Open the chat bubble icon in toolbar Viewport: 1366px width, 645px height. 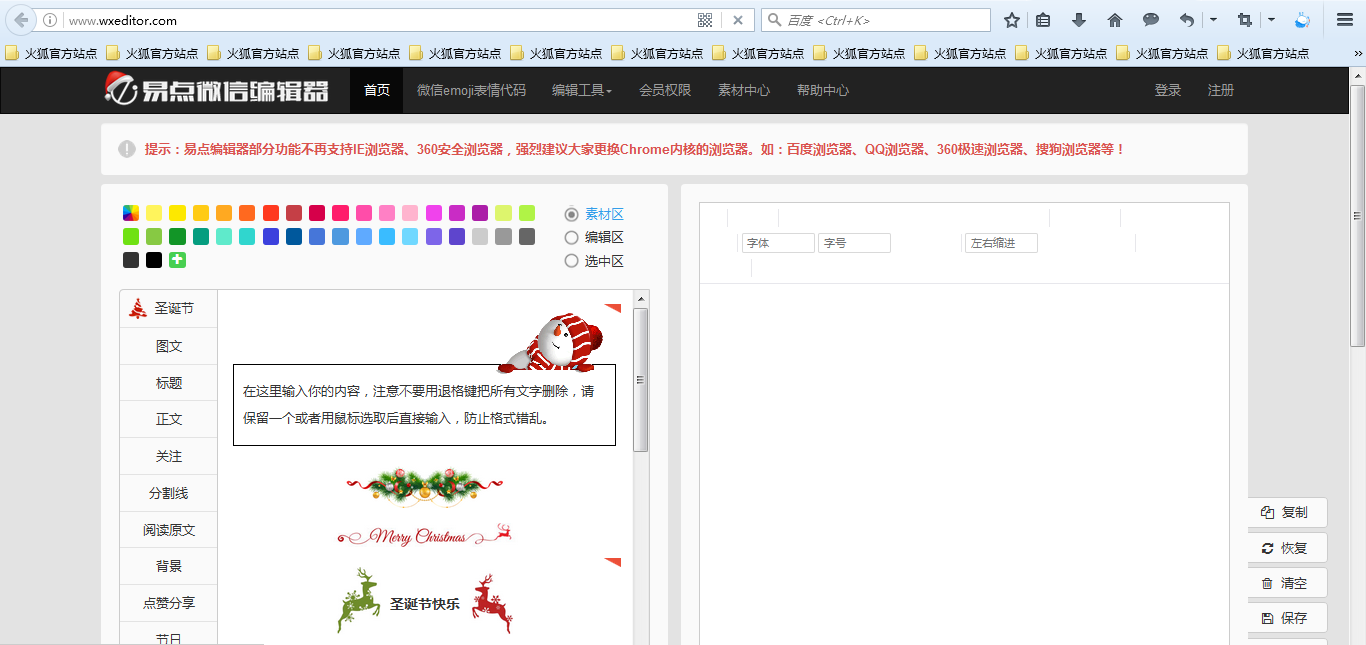point(1151,20)
